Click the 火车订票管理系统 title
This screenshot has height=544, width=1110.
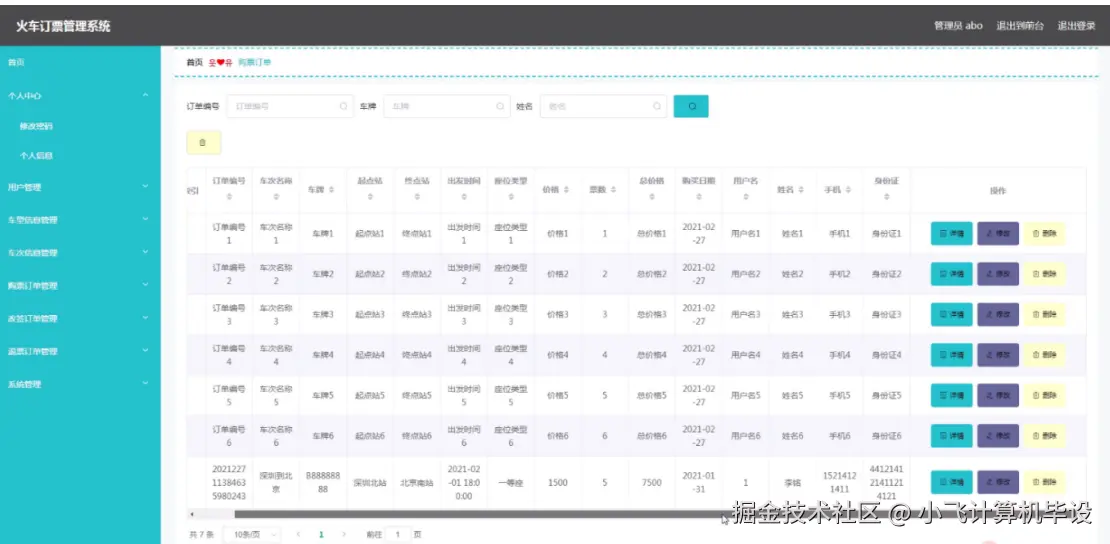[63, 26]
